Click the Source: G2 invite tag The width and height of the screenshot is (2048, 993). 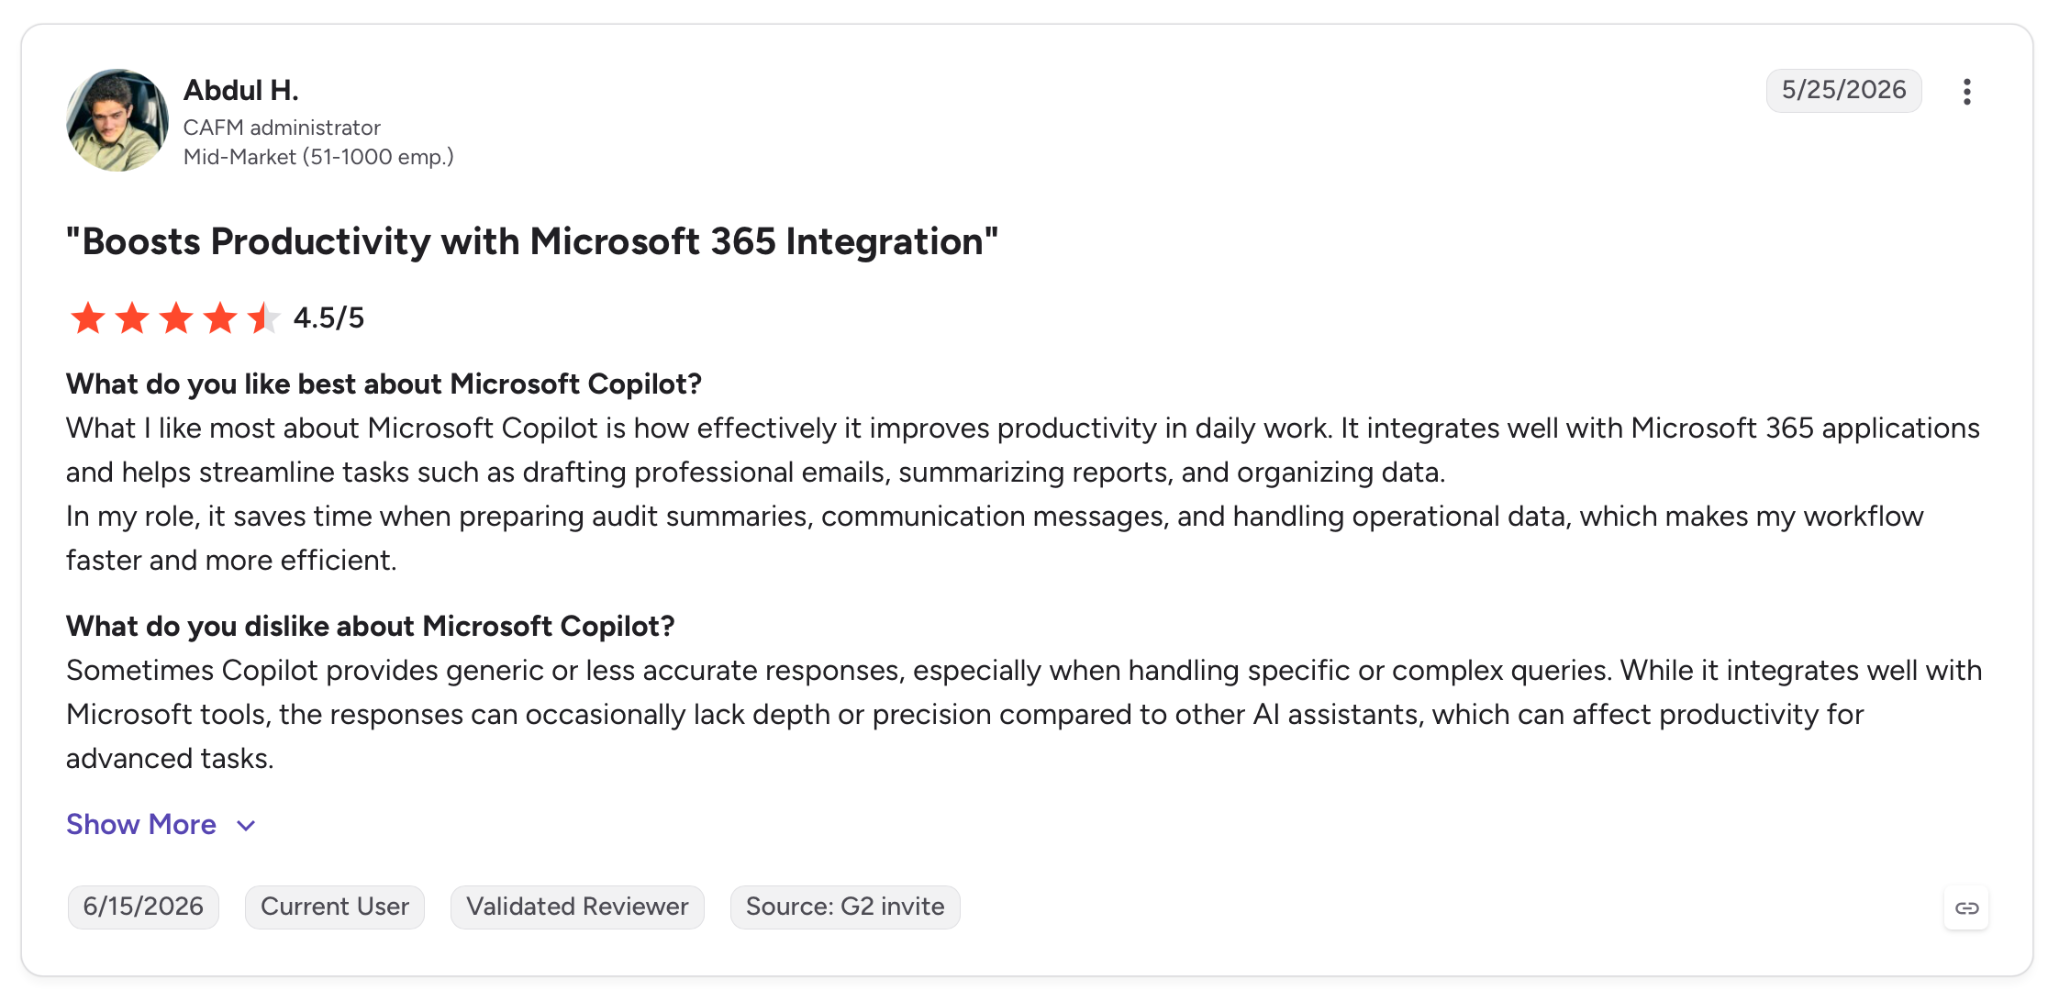[845, 907]
